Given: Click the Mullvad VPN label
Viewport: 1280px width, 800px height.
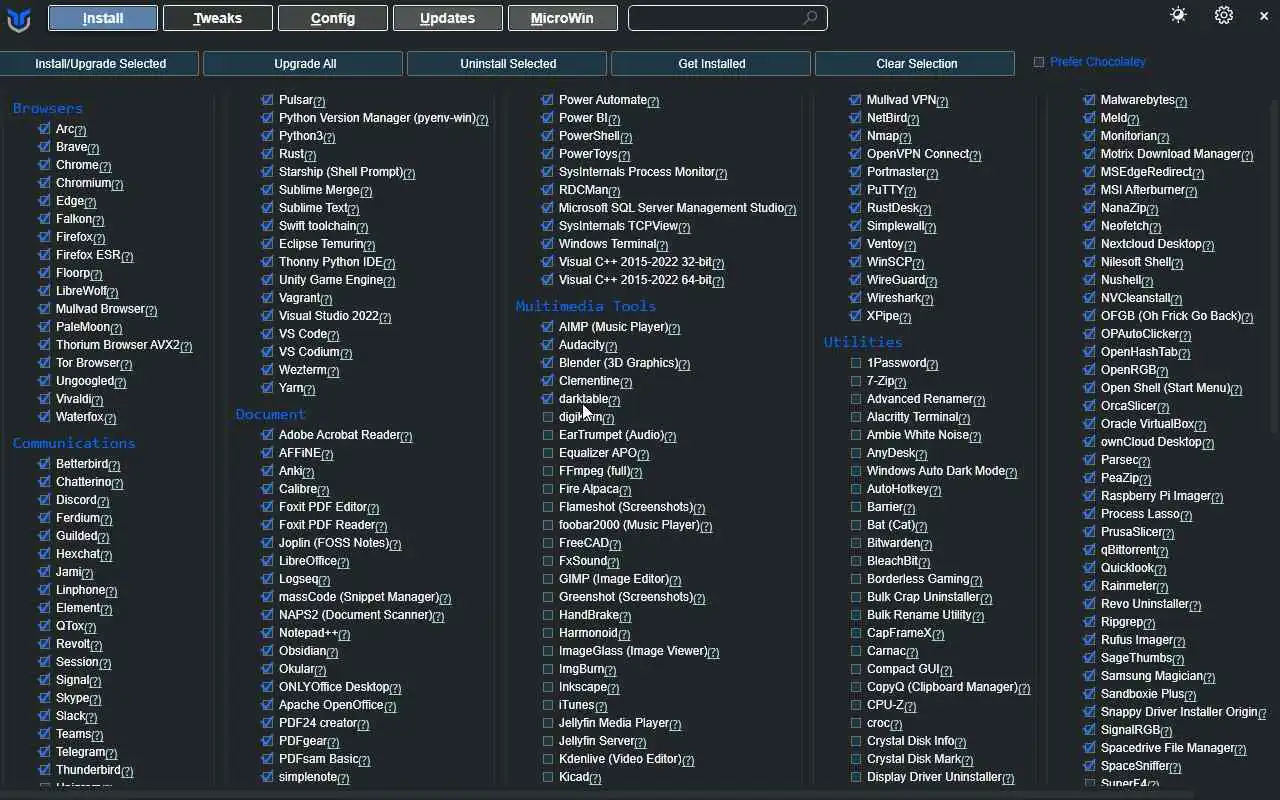Looking at the screenshot, I should pyautogui.click(x=901, y=100).
